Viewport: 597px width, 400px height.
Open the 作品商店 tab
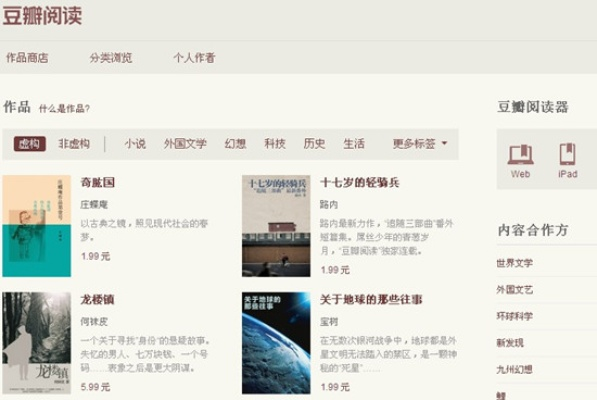click(x=27, y=58)
